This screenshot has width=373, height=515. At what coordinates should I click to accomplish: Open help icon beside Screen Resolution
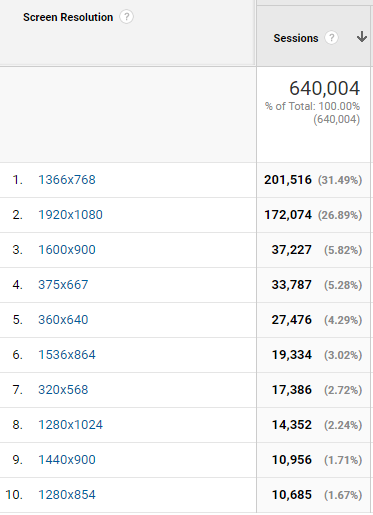(126, 17)
